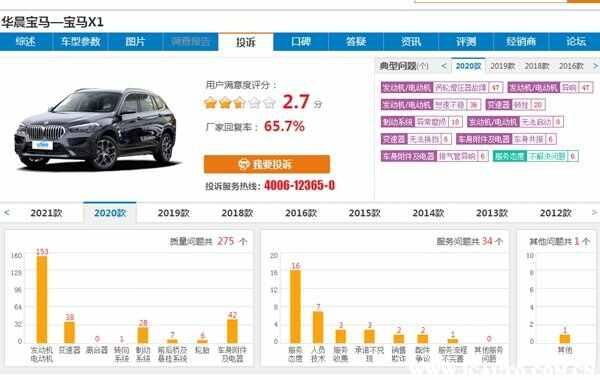Click the 销售欺诈 bar in service chart
The image size is (600, 380).
[x=399, y=339]
